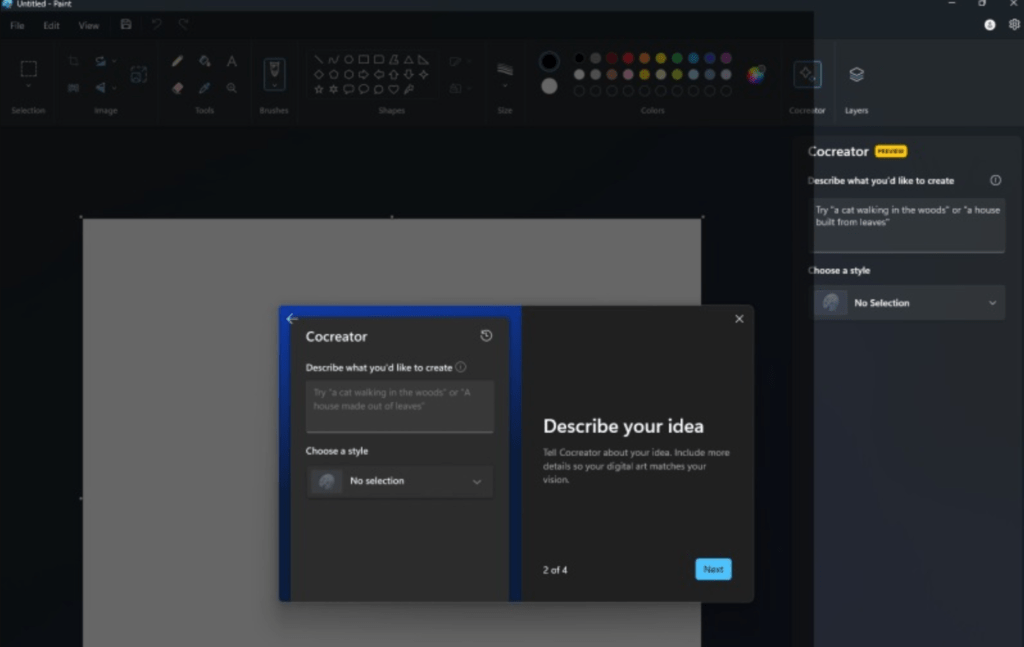
Task: Click the "Describe your idea" heading
Action: [x=624, y=426]
